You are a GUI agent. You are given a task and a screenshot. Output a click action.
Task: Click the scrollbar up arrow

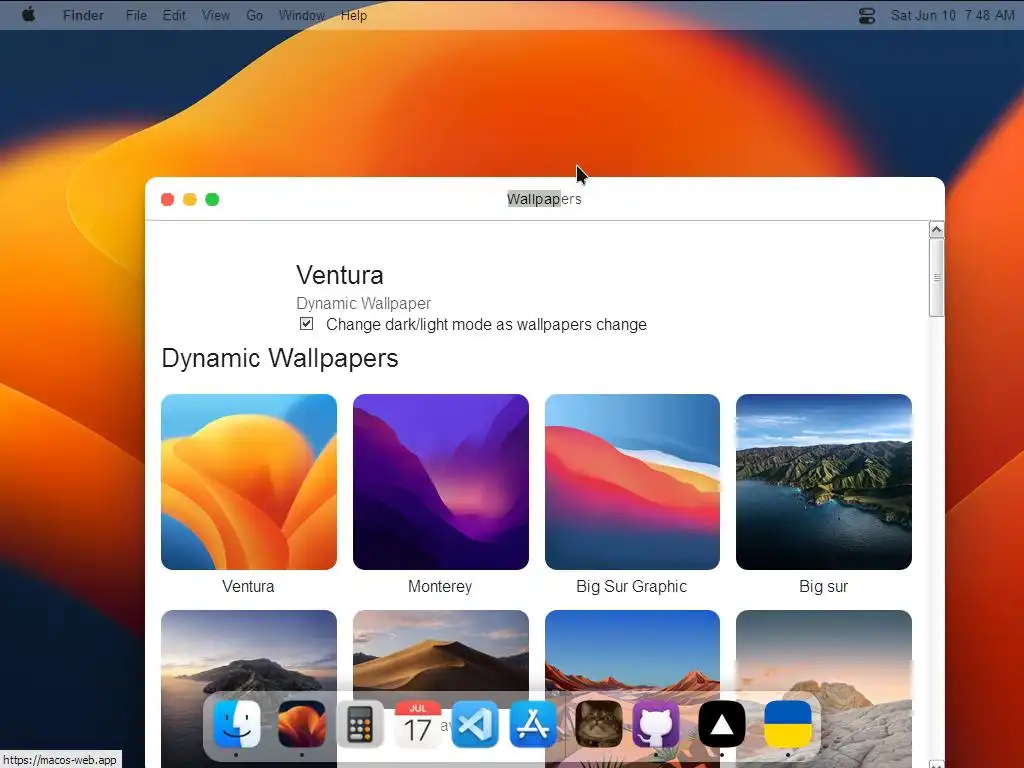pyautogui.click(x=936, y=229)
